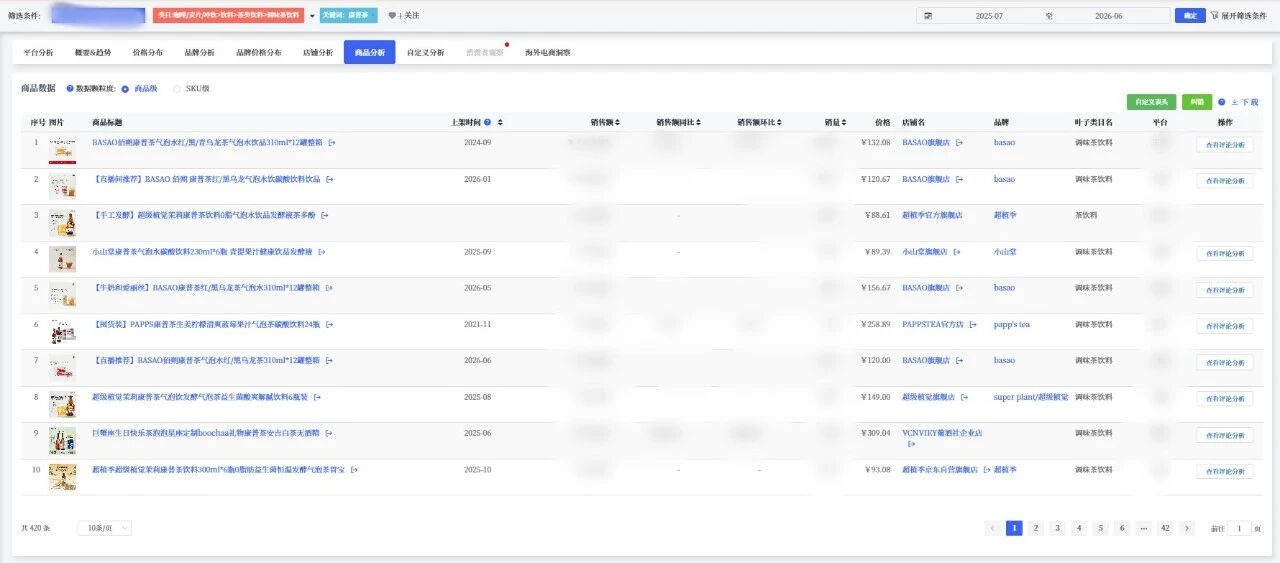Viewport: 1280px width, 563px height.
Task: Click 2021-11 listing date cell
Action: click(x=478, y=324)
